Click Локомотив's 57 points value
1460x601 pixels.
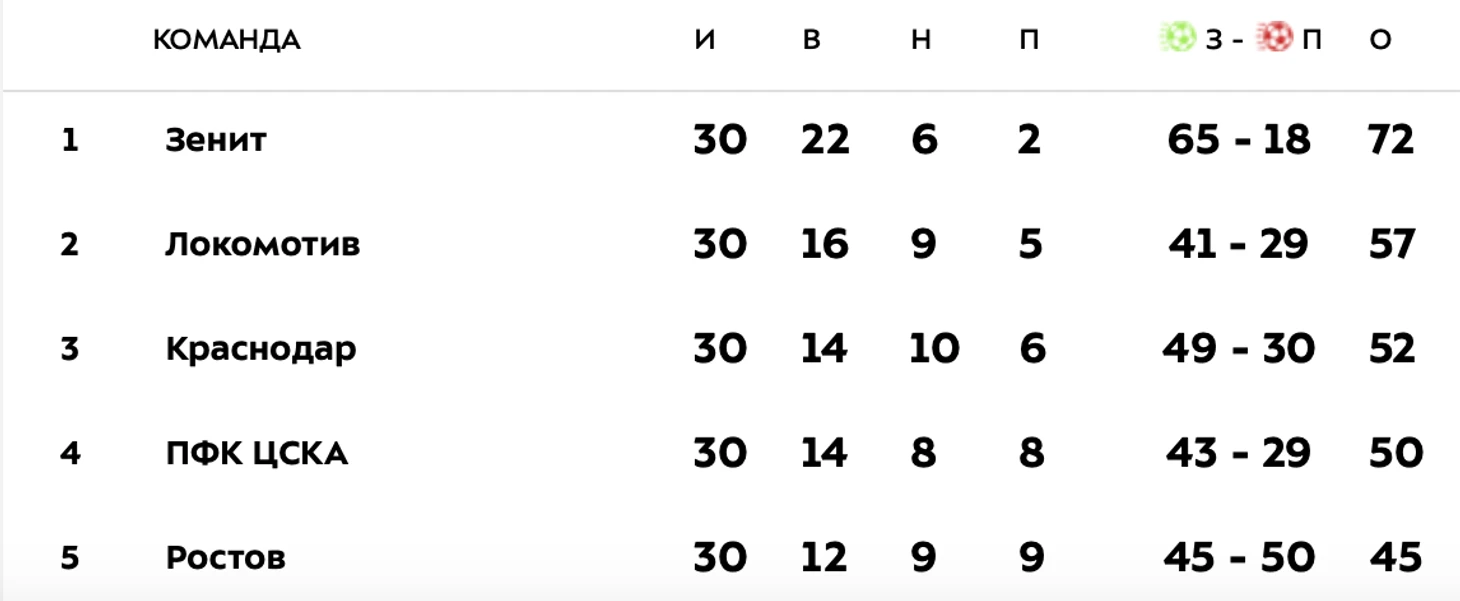coord(1391,244)
